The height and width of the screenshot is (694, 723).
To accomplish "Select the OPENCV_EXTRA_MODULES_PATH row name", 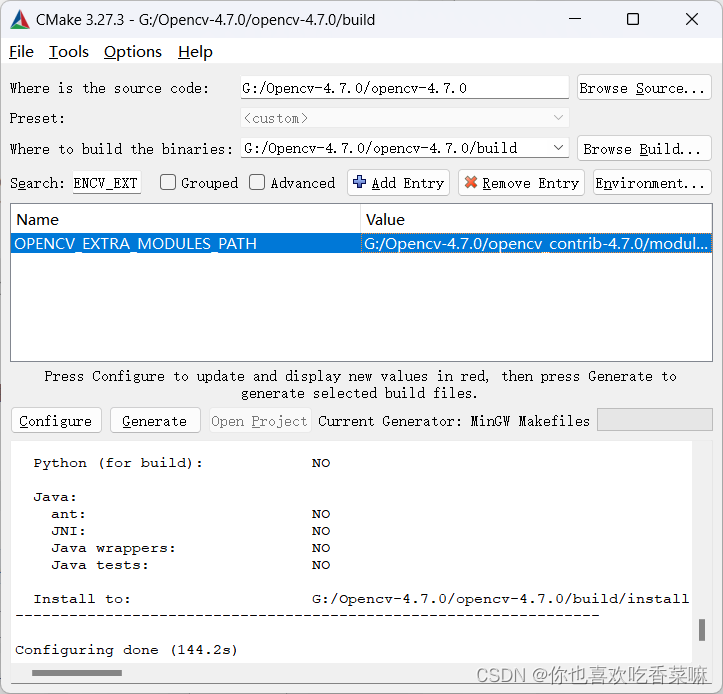I will point(185,243).
